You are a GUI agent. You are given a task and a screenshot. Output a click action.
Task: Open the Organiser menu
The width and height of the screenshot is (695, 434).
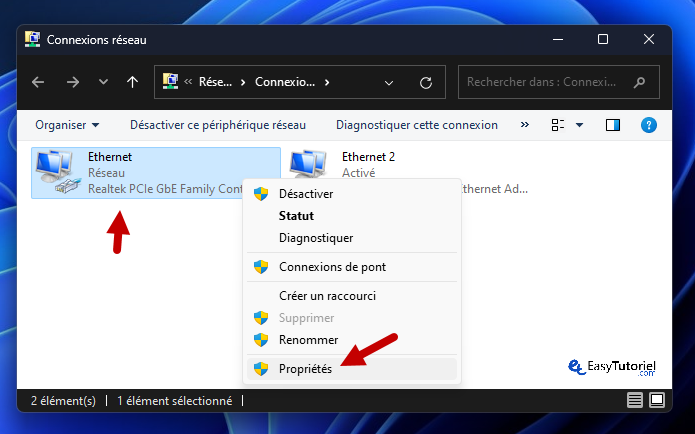click(67, 125)
